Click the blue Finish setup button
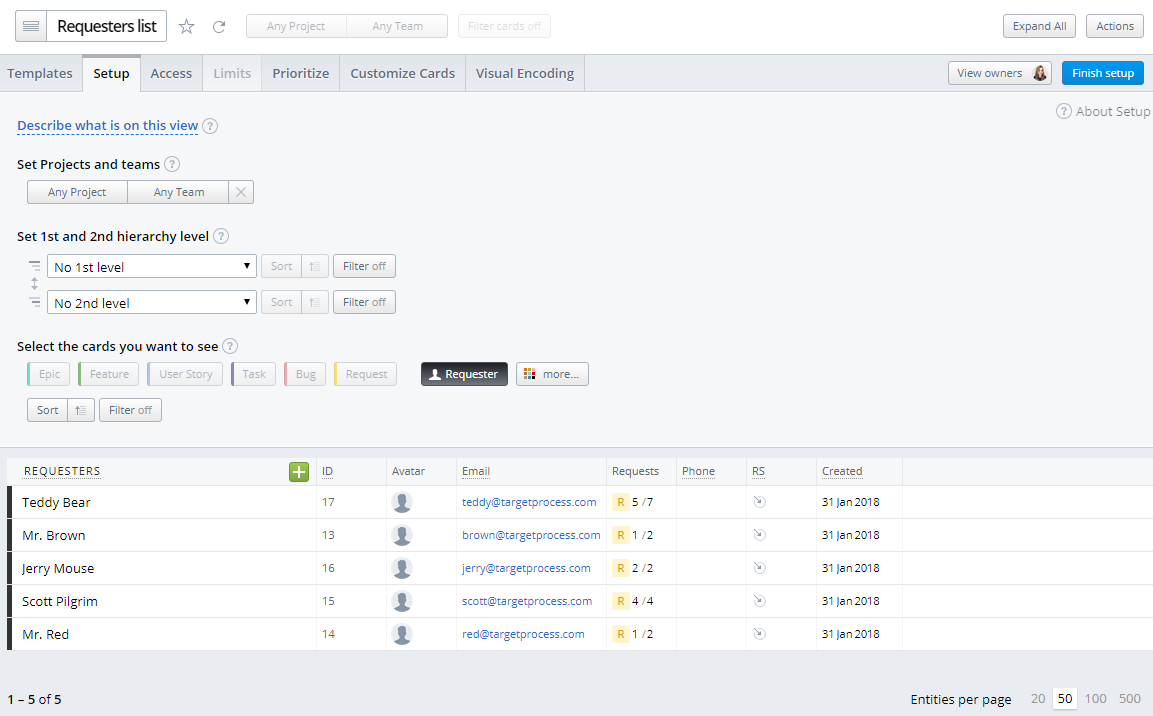1153x716 pixels. tap(1102, 73)
